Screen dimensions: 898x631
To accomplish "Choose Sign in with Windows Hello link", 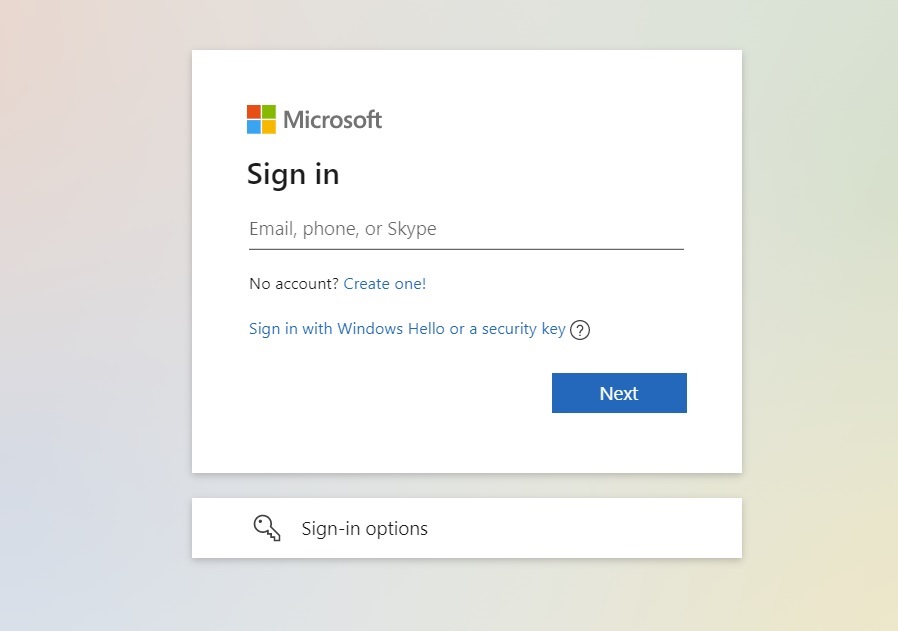I will [407, 329].
